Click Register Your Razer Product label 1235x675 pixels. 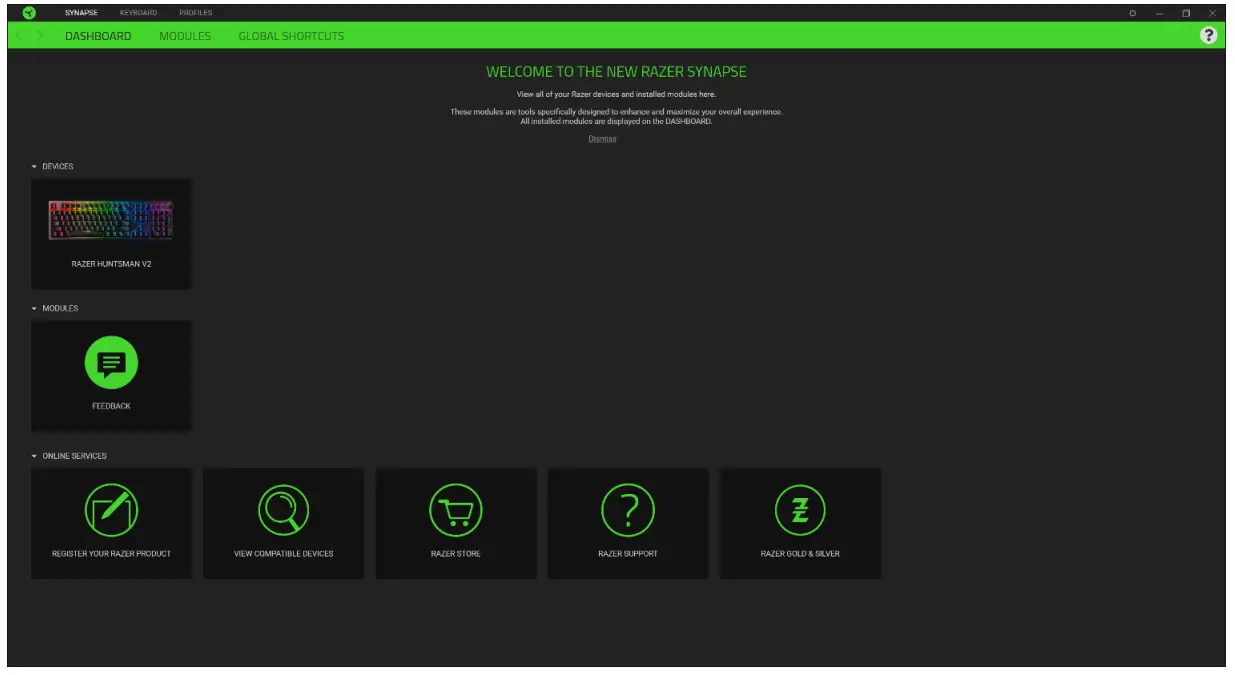[111, 553]
